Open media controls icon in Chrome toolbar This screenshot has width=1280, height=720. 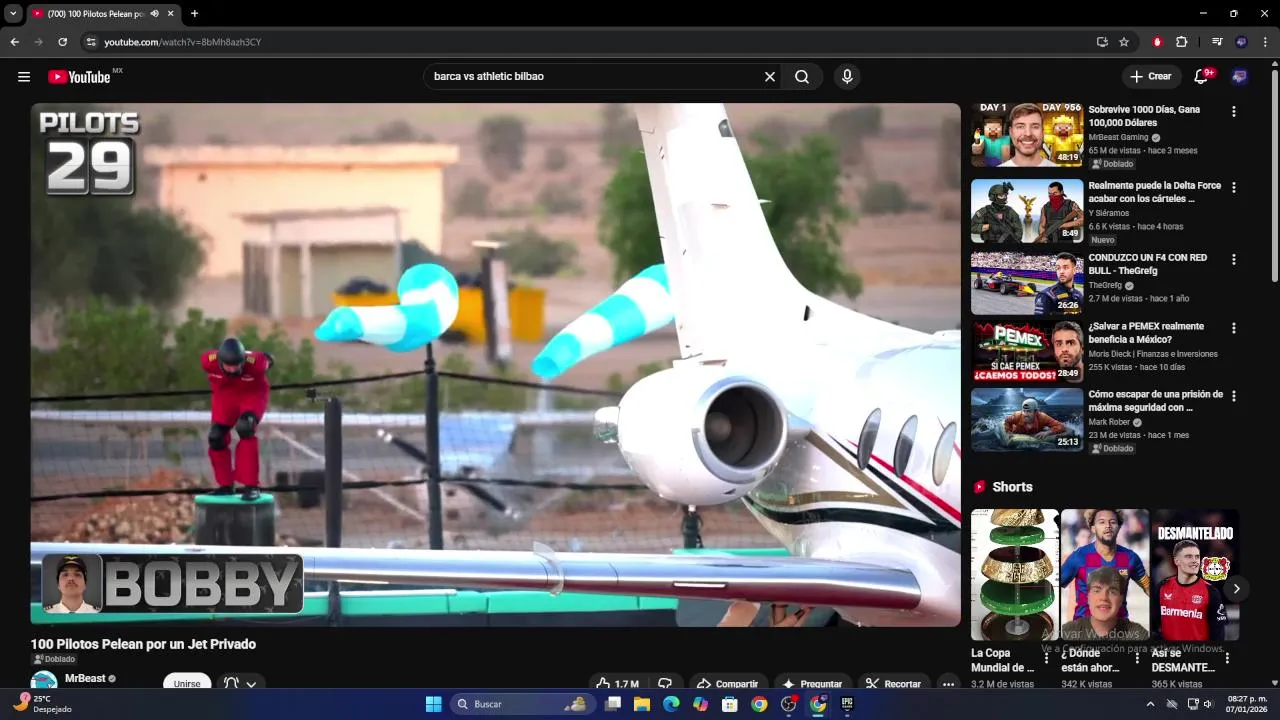[1217, 42]
